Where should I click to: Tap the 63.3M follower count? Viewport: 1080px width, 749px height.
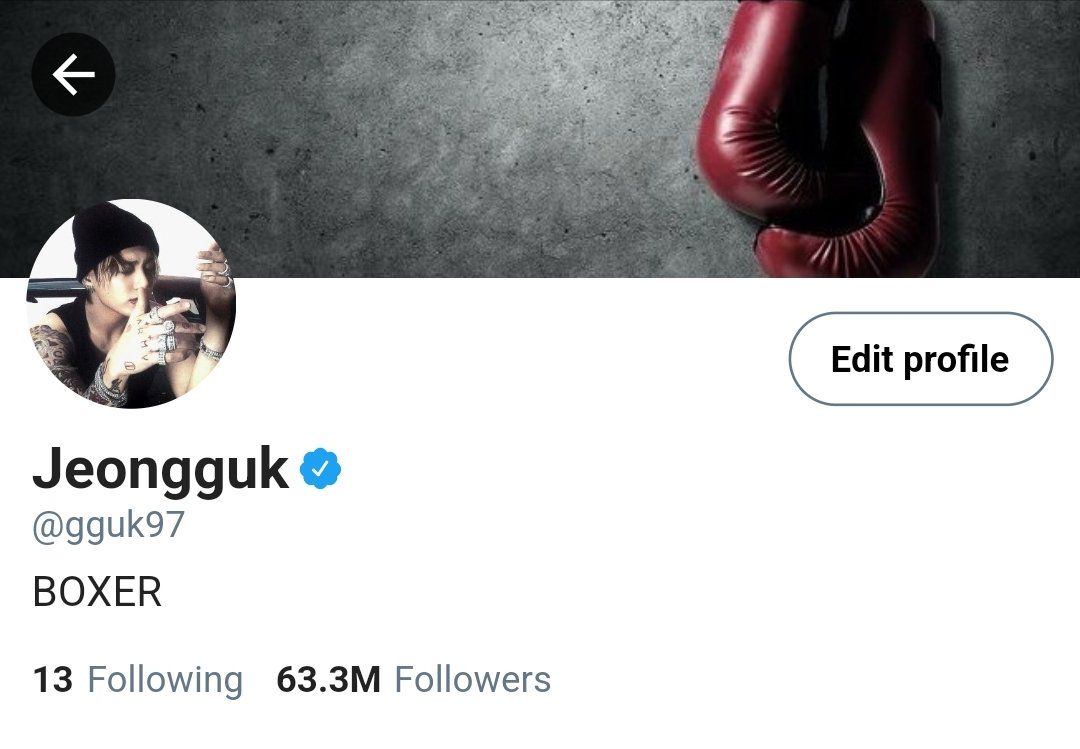pos(329,679)
